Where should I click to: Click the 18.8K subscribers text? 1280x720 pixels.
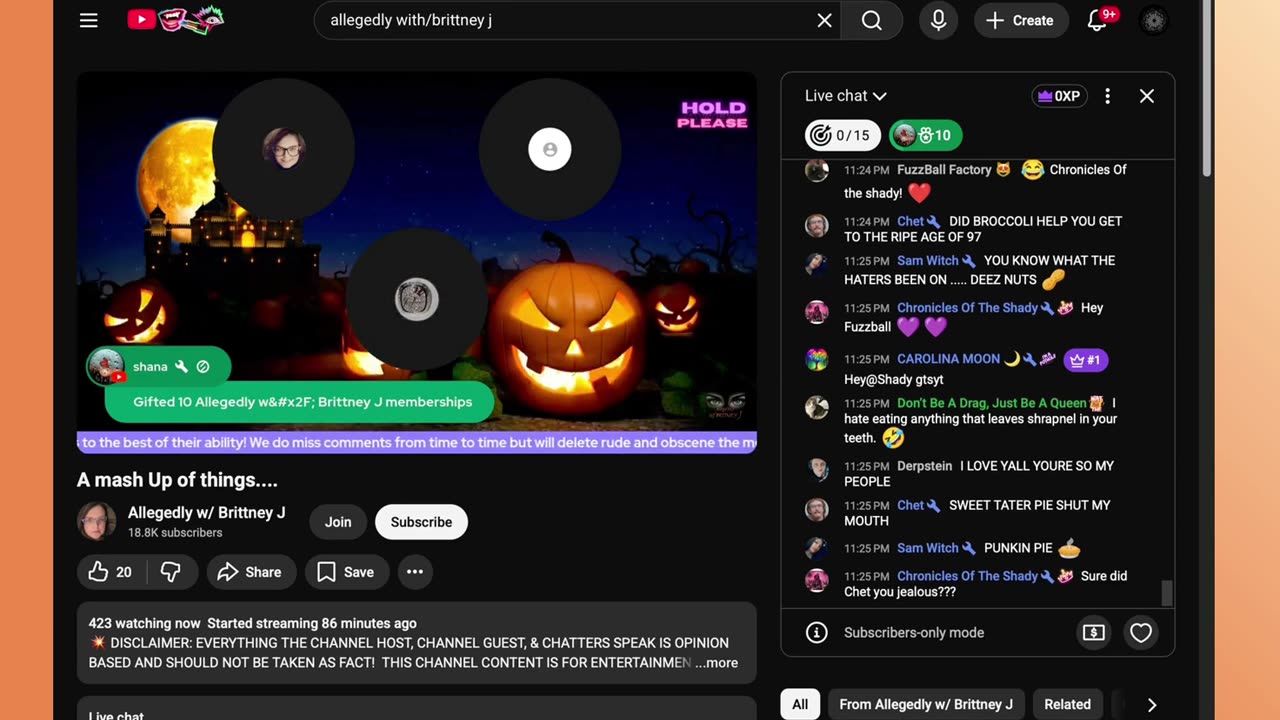point(175,533)
